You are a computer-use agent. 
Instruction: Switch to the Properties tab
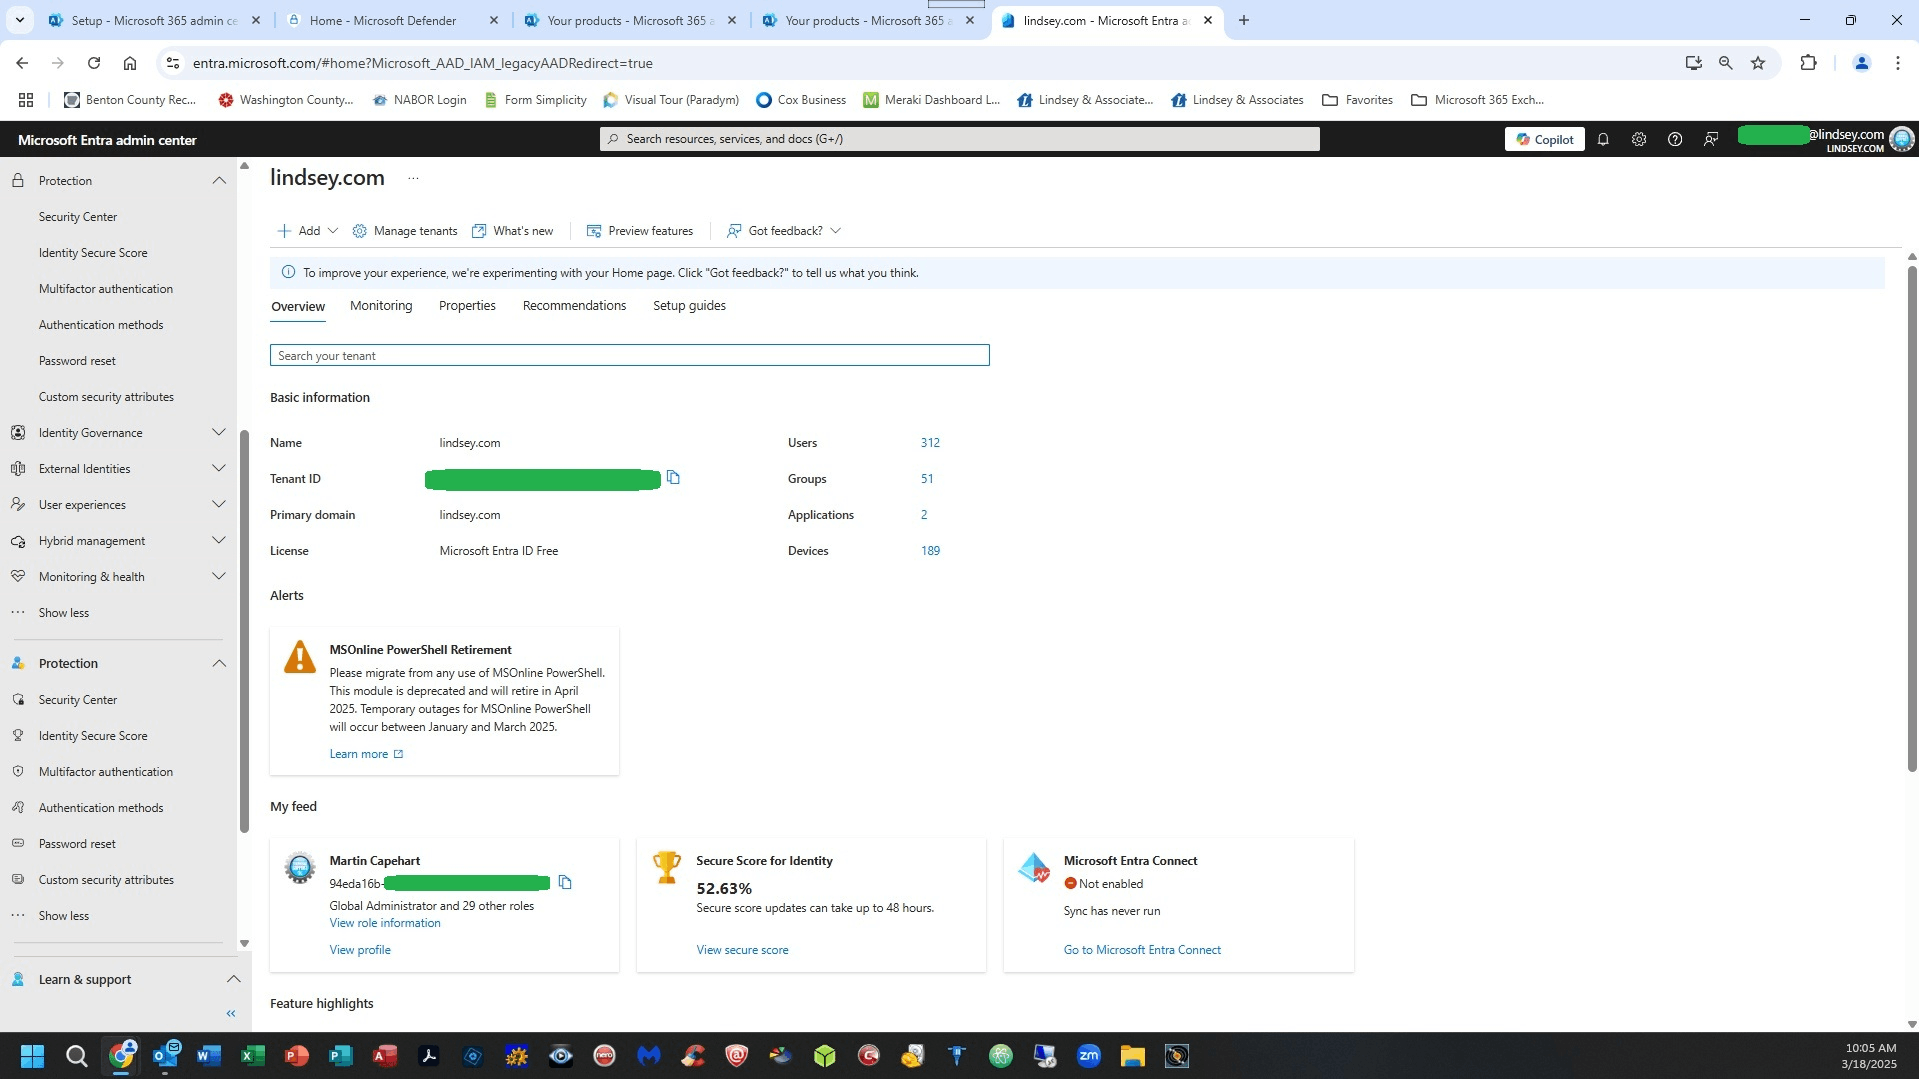(x=467, y=306)
